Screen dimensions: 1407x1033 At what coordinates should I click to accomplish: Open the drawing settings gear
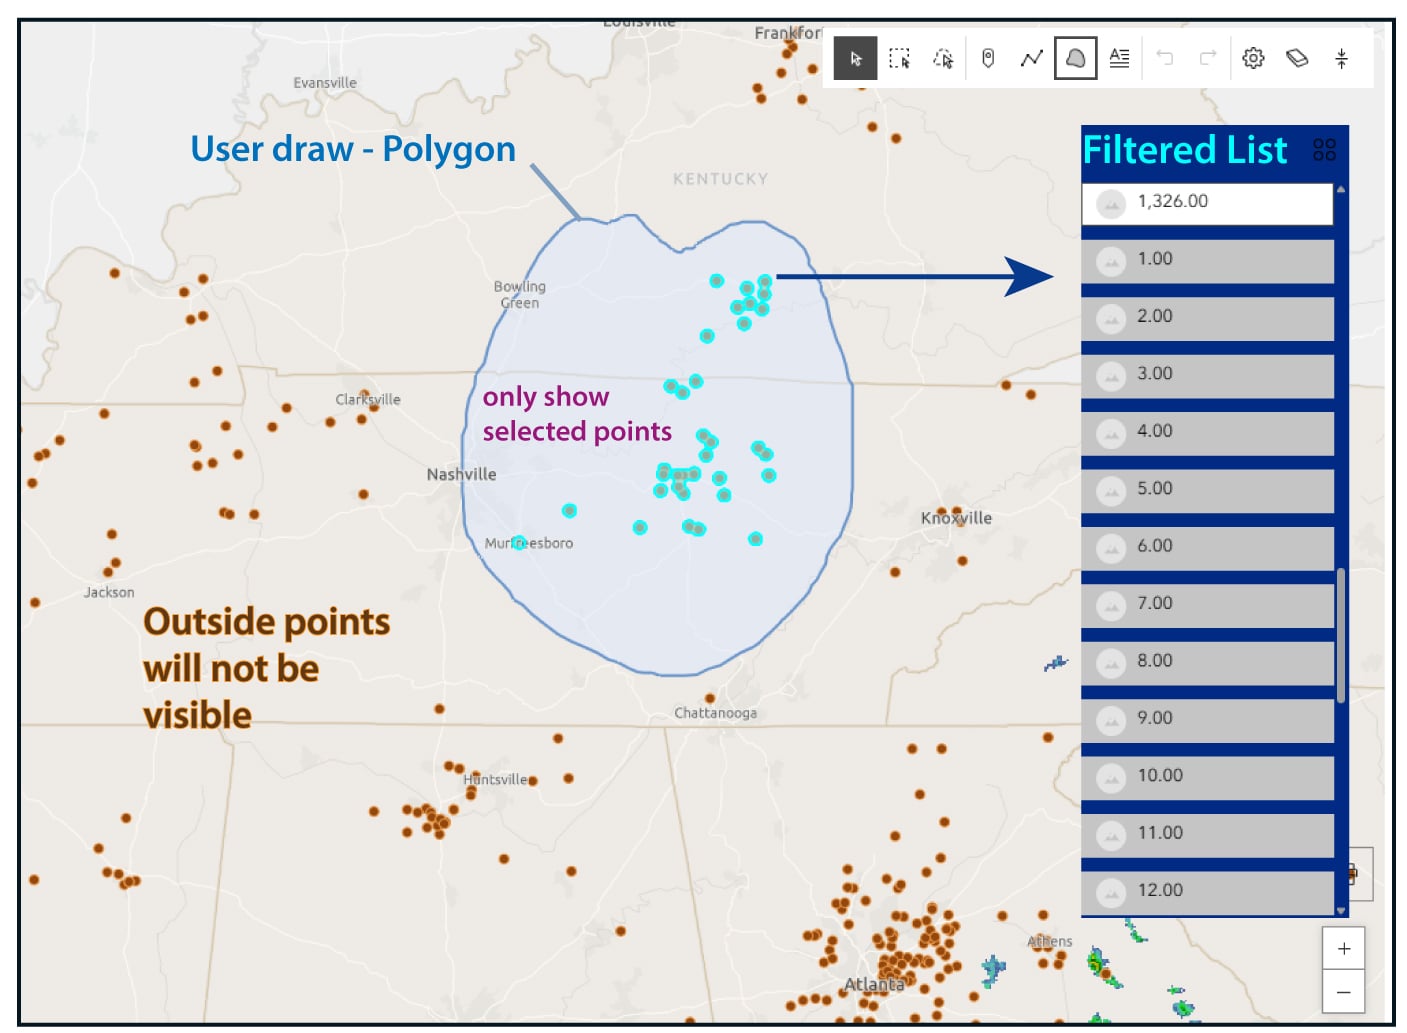pos(1253,58)
